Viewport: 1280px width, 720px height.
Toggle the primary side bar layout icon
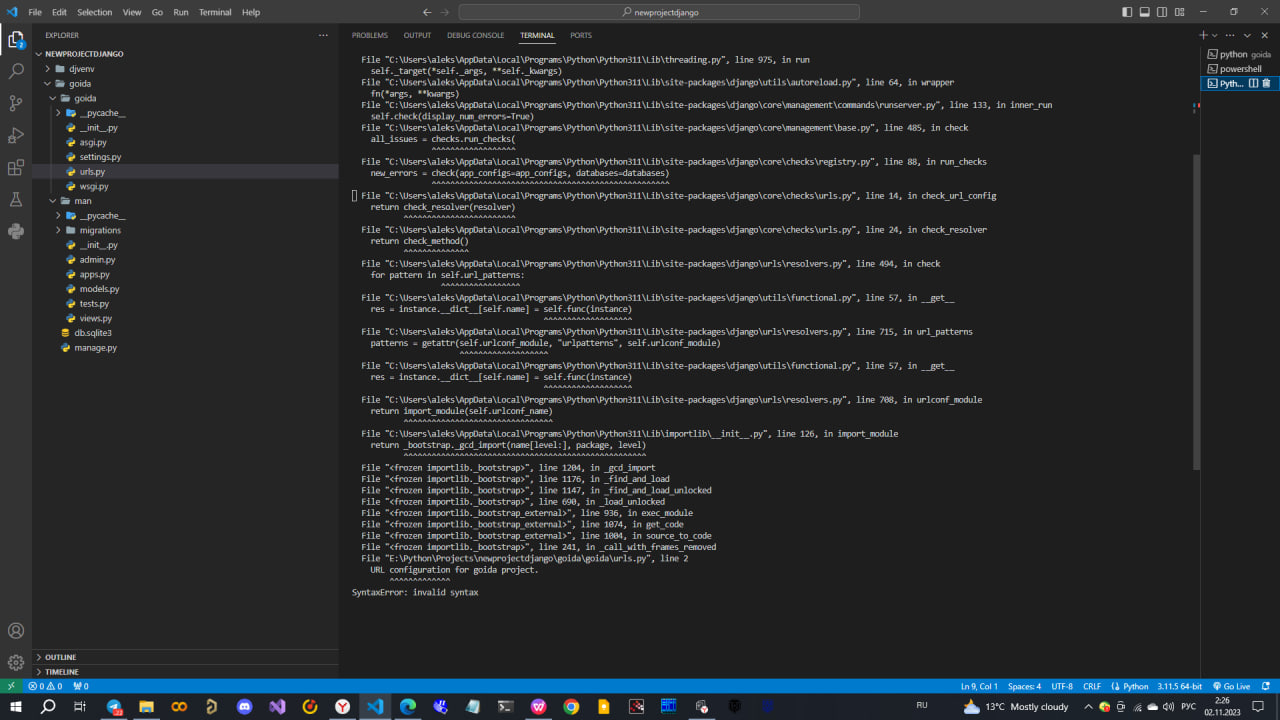1127,12
